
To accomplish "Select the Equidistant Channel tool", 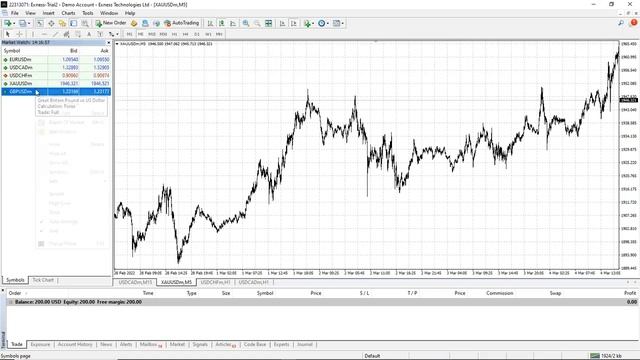I will click(x=67, y=34).
